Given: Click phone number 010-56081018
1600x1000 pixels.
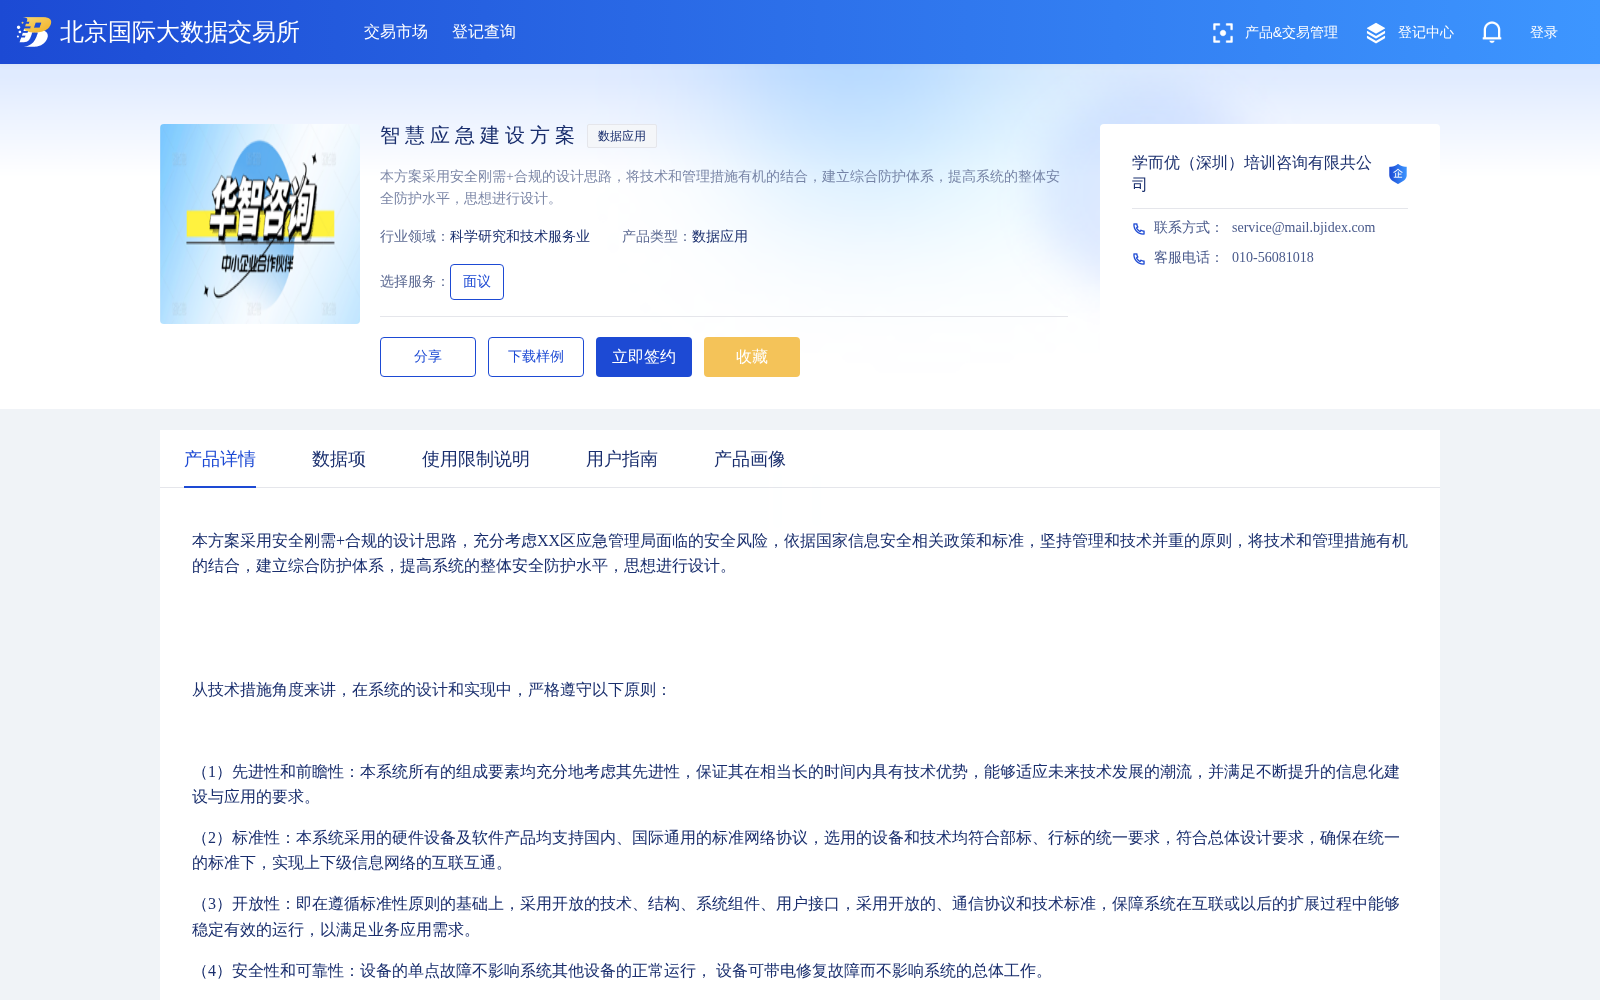Looking at the screenshot, I should click(x=1273, y=258).
